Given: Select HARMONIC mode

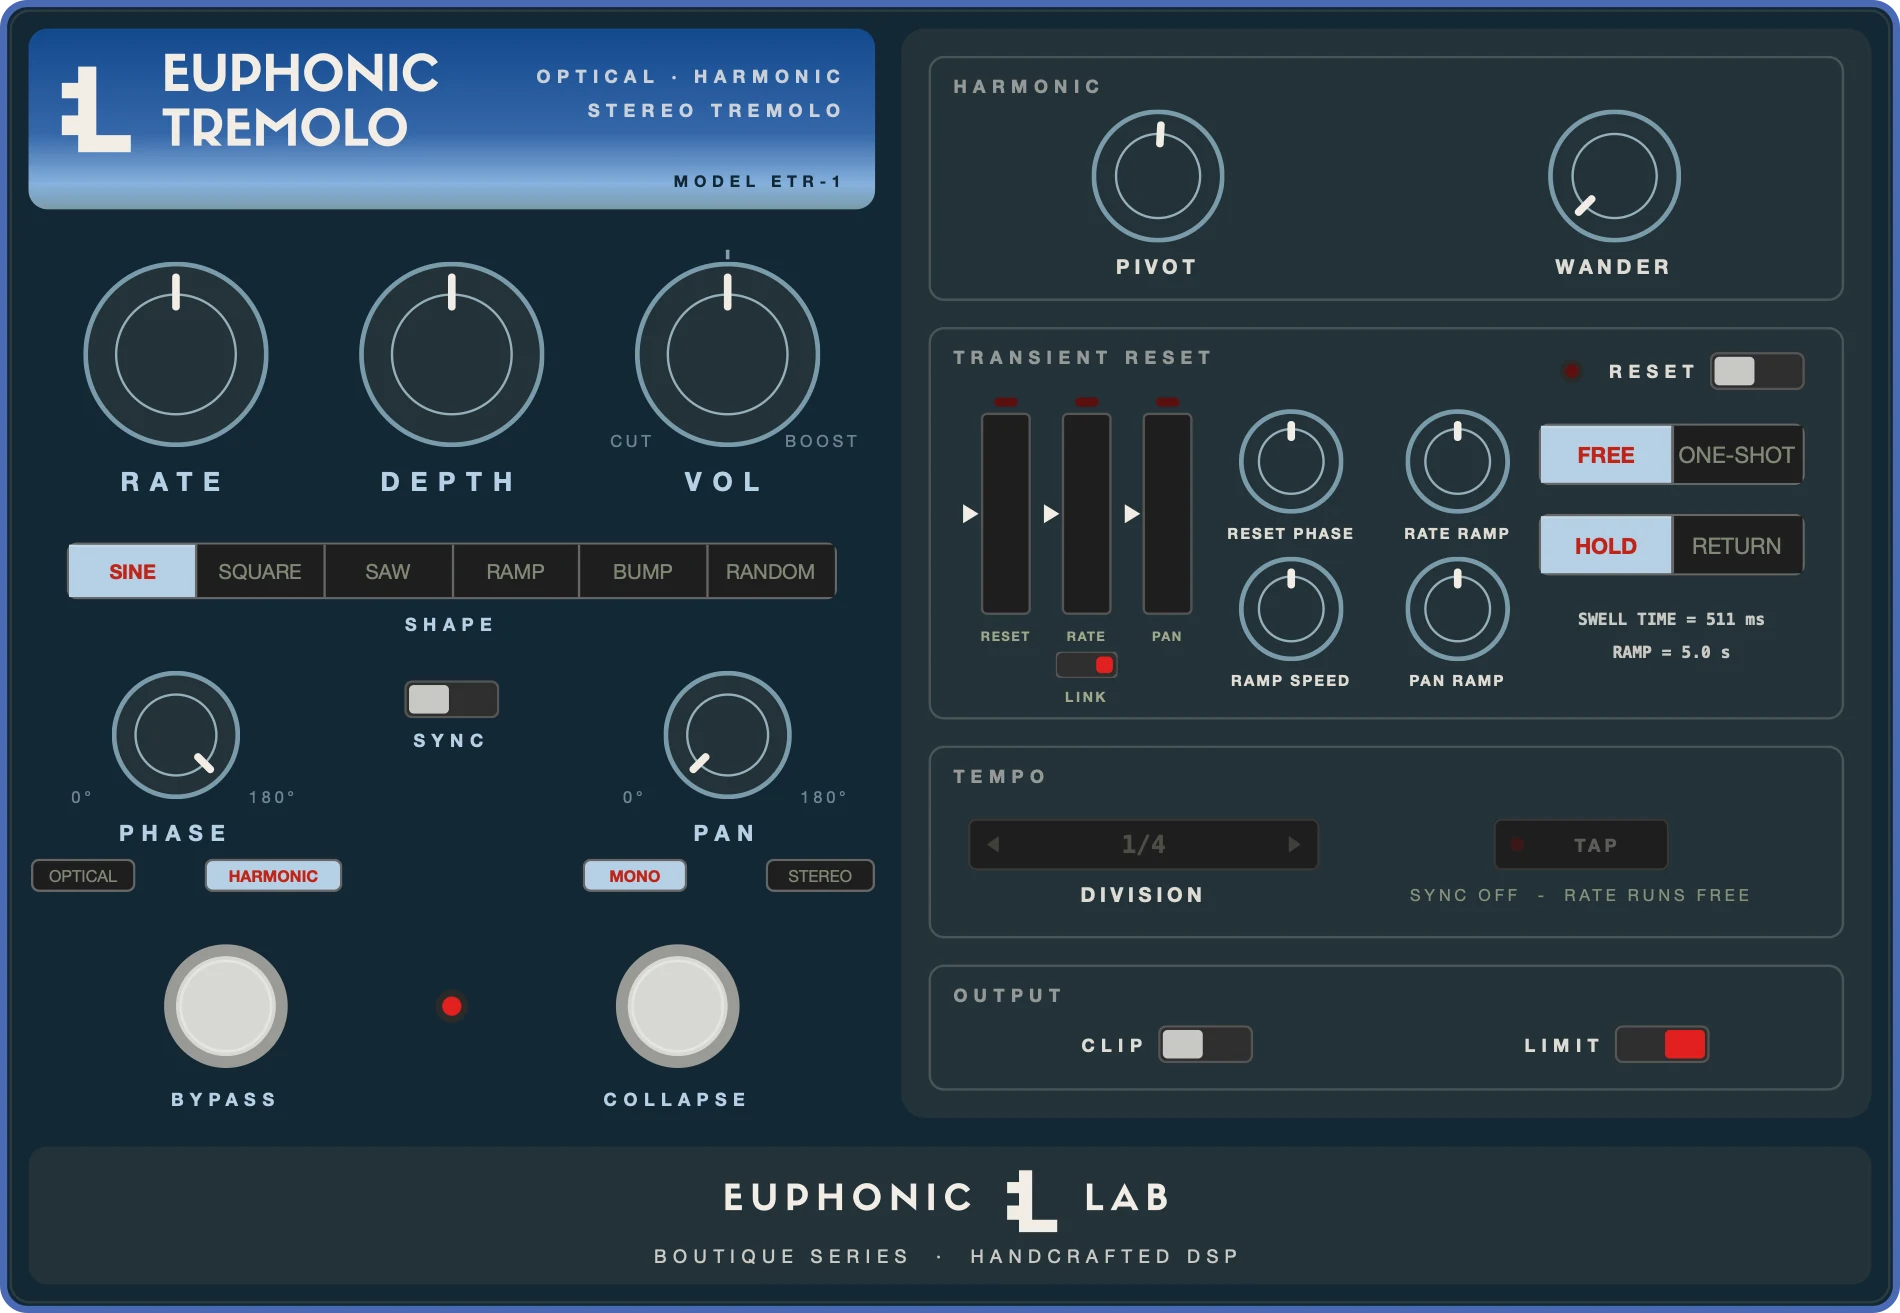Looking at the screenshot, I should pos(273,876).
